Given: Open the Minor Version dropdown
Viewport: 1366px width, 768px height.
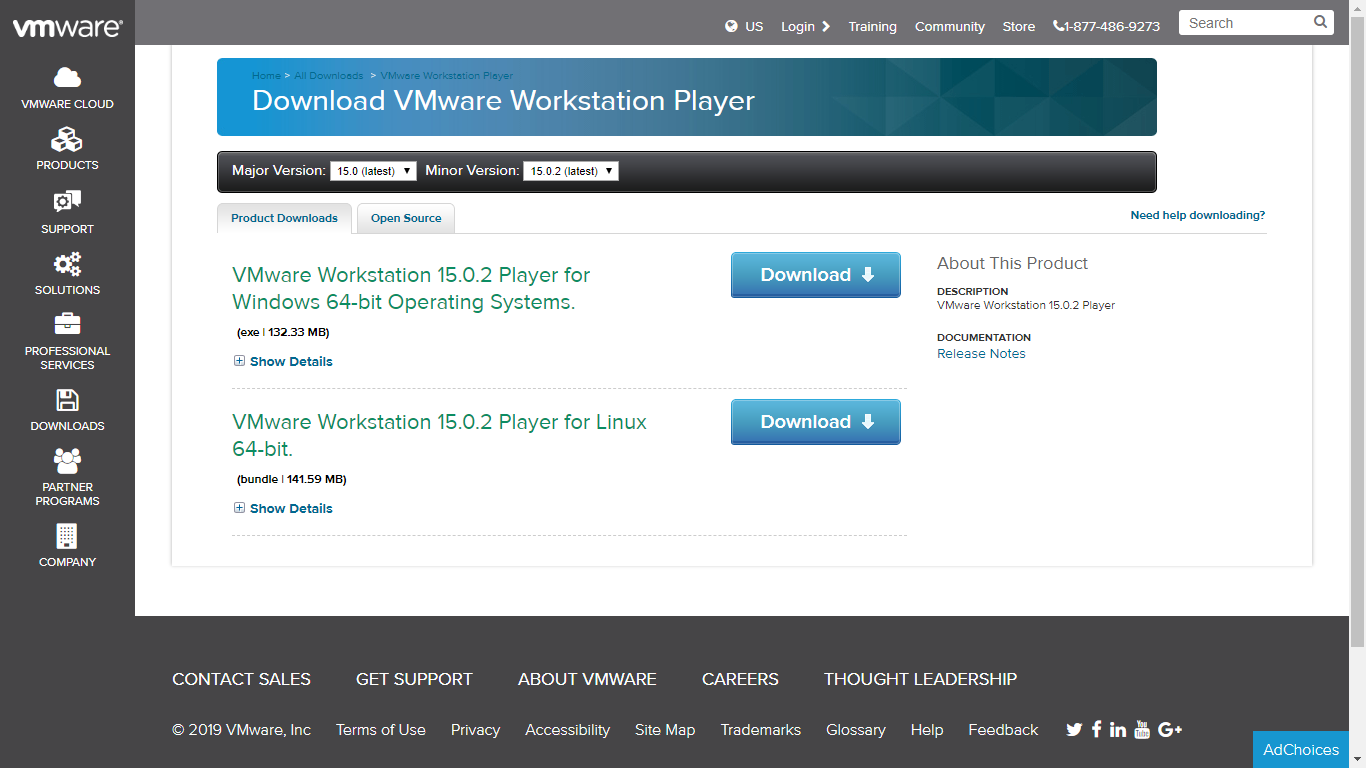Looking at the screenshot, I should (x=570, y=171).
